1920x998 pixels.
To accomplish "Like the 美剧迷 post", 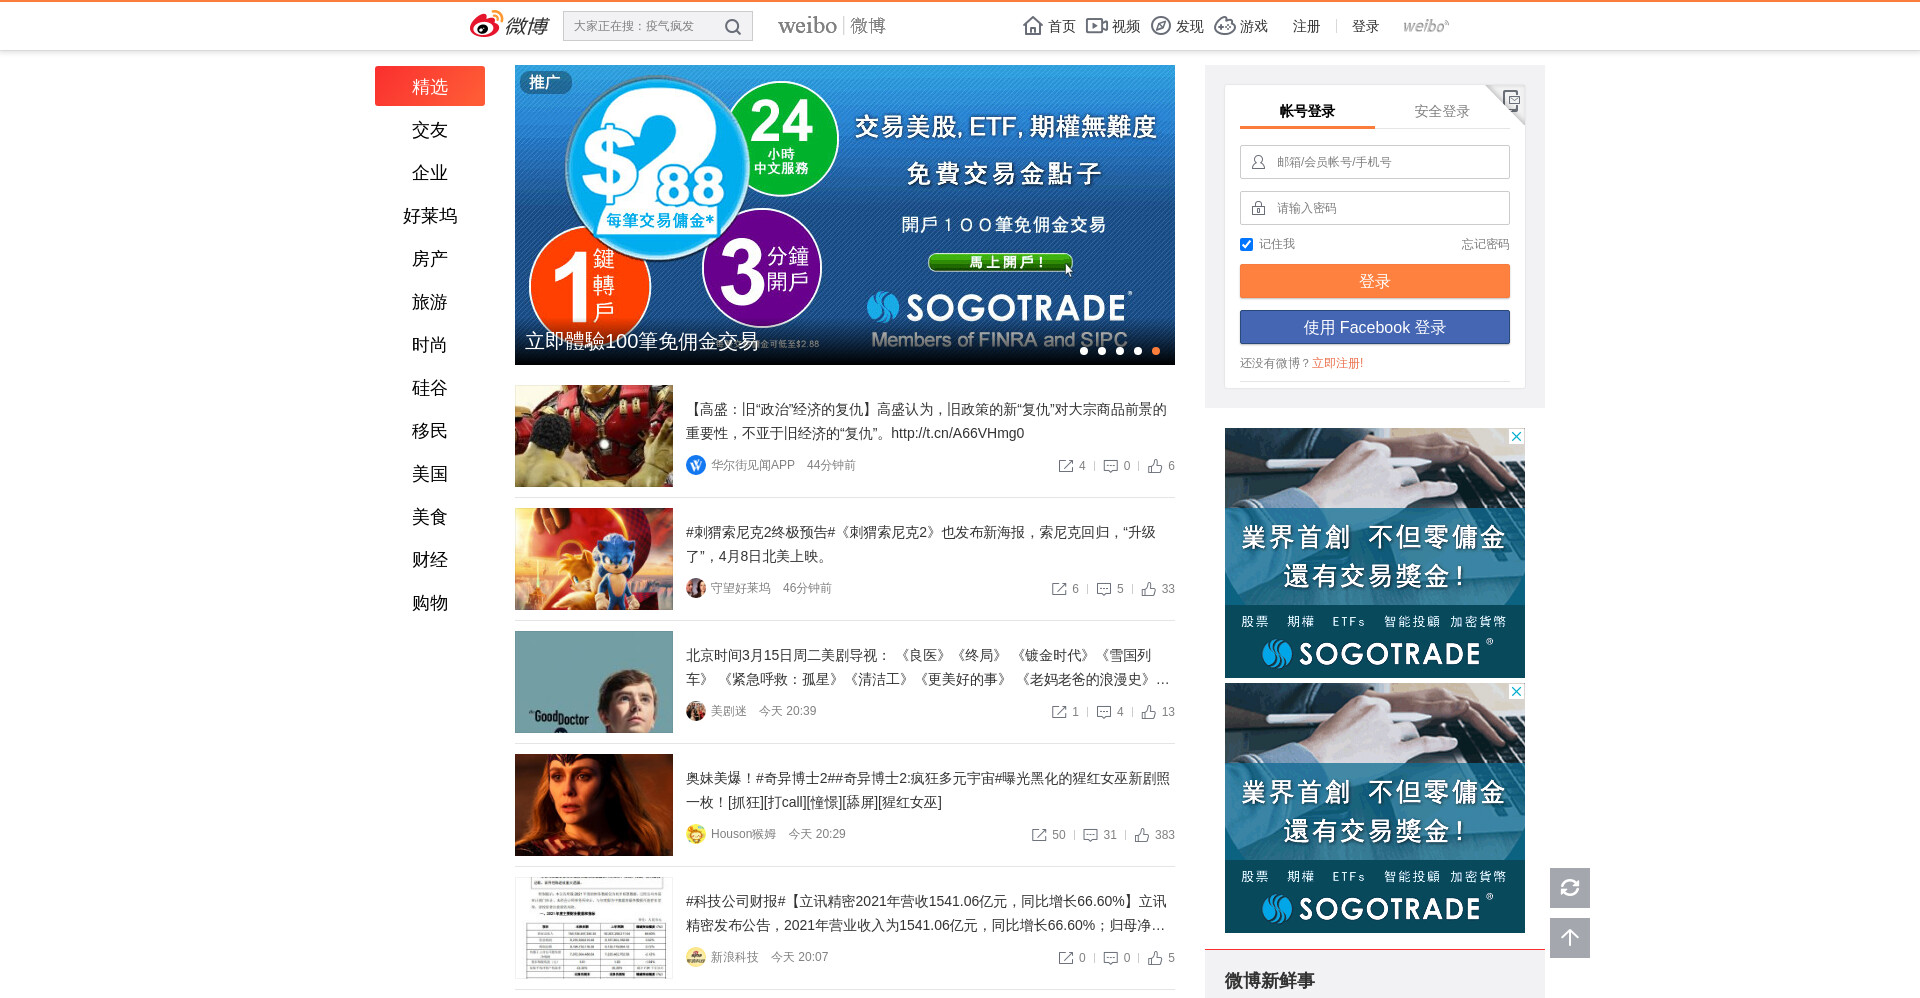I will point(1149,712).
